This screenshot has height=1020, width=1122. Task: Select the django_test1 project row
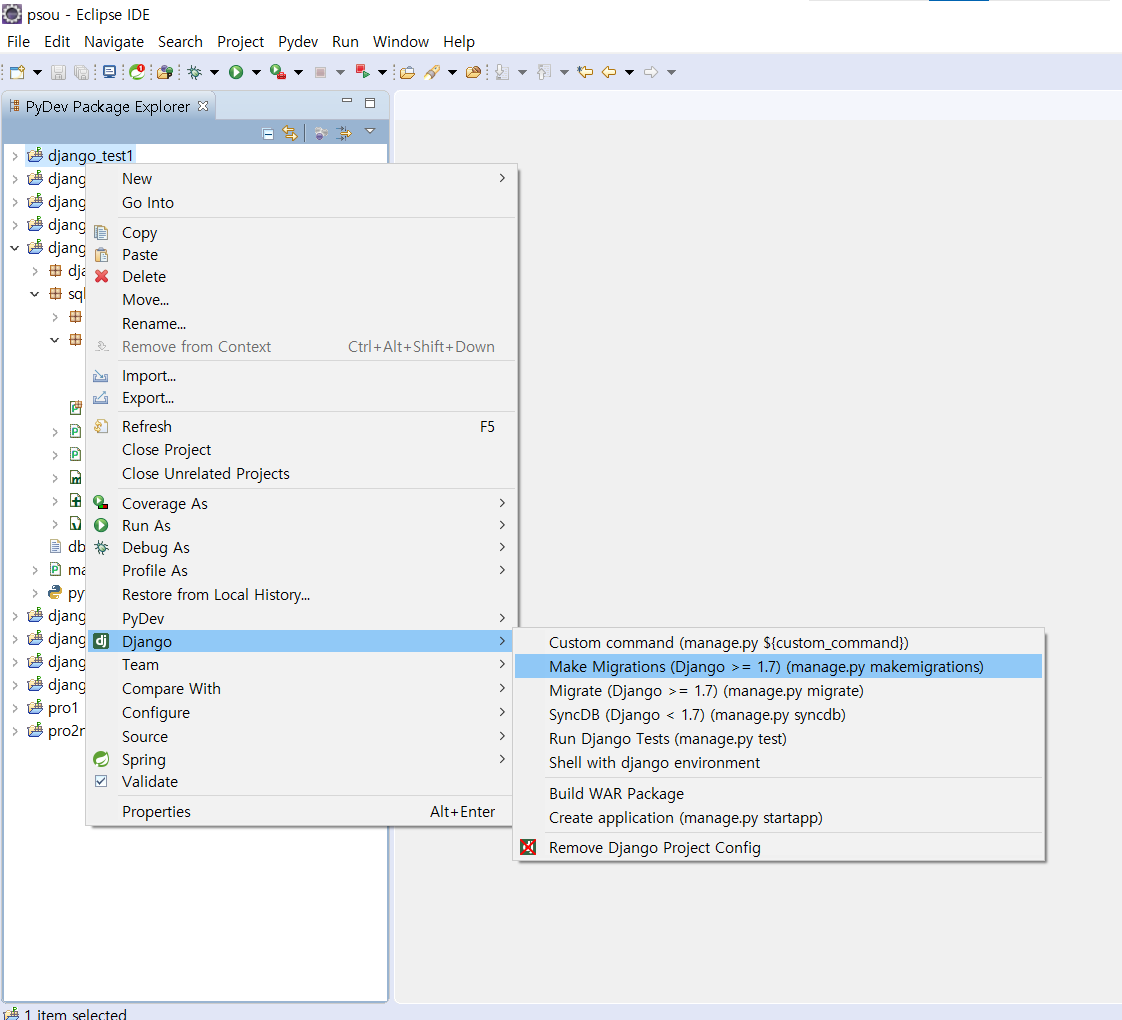coord(80,155)
